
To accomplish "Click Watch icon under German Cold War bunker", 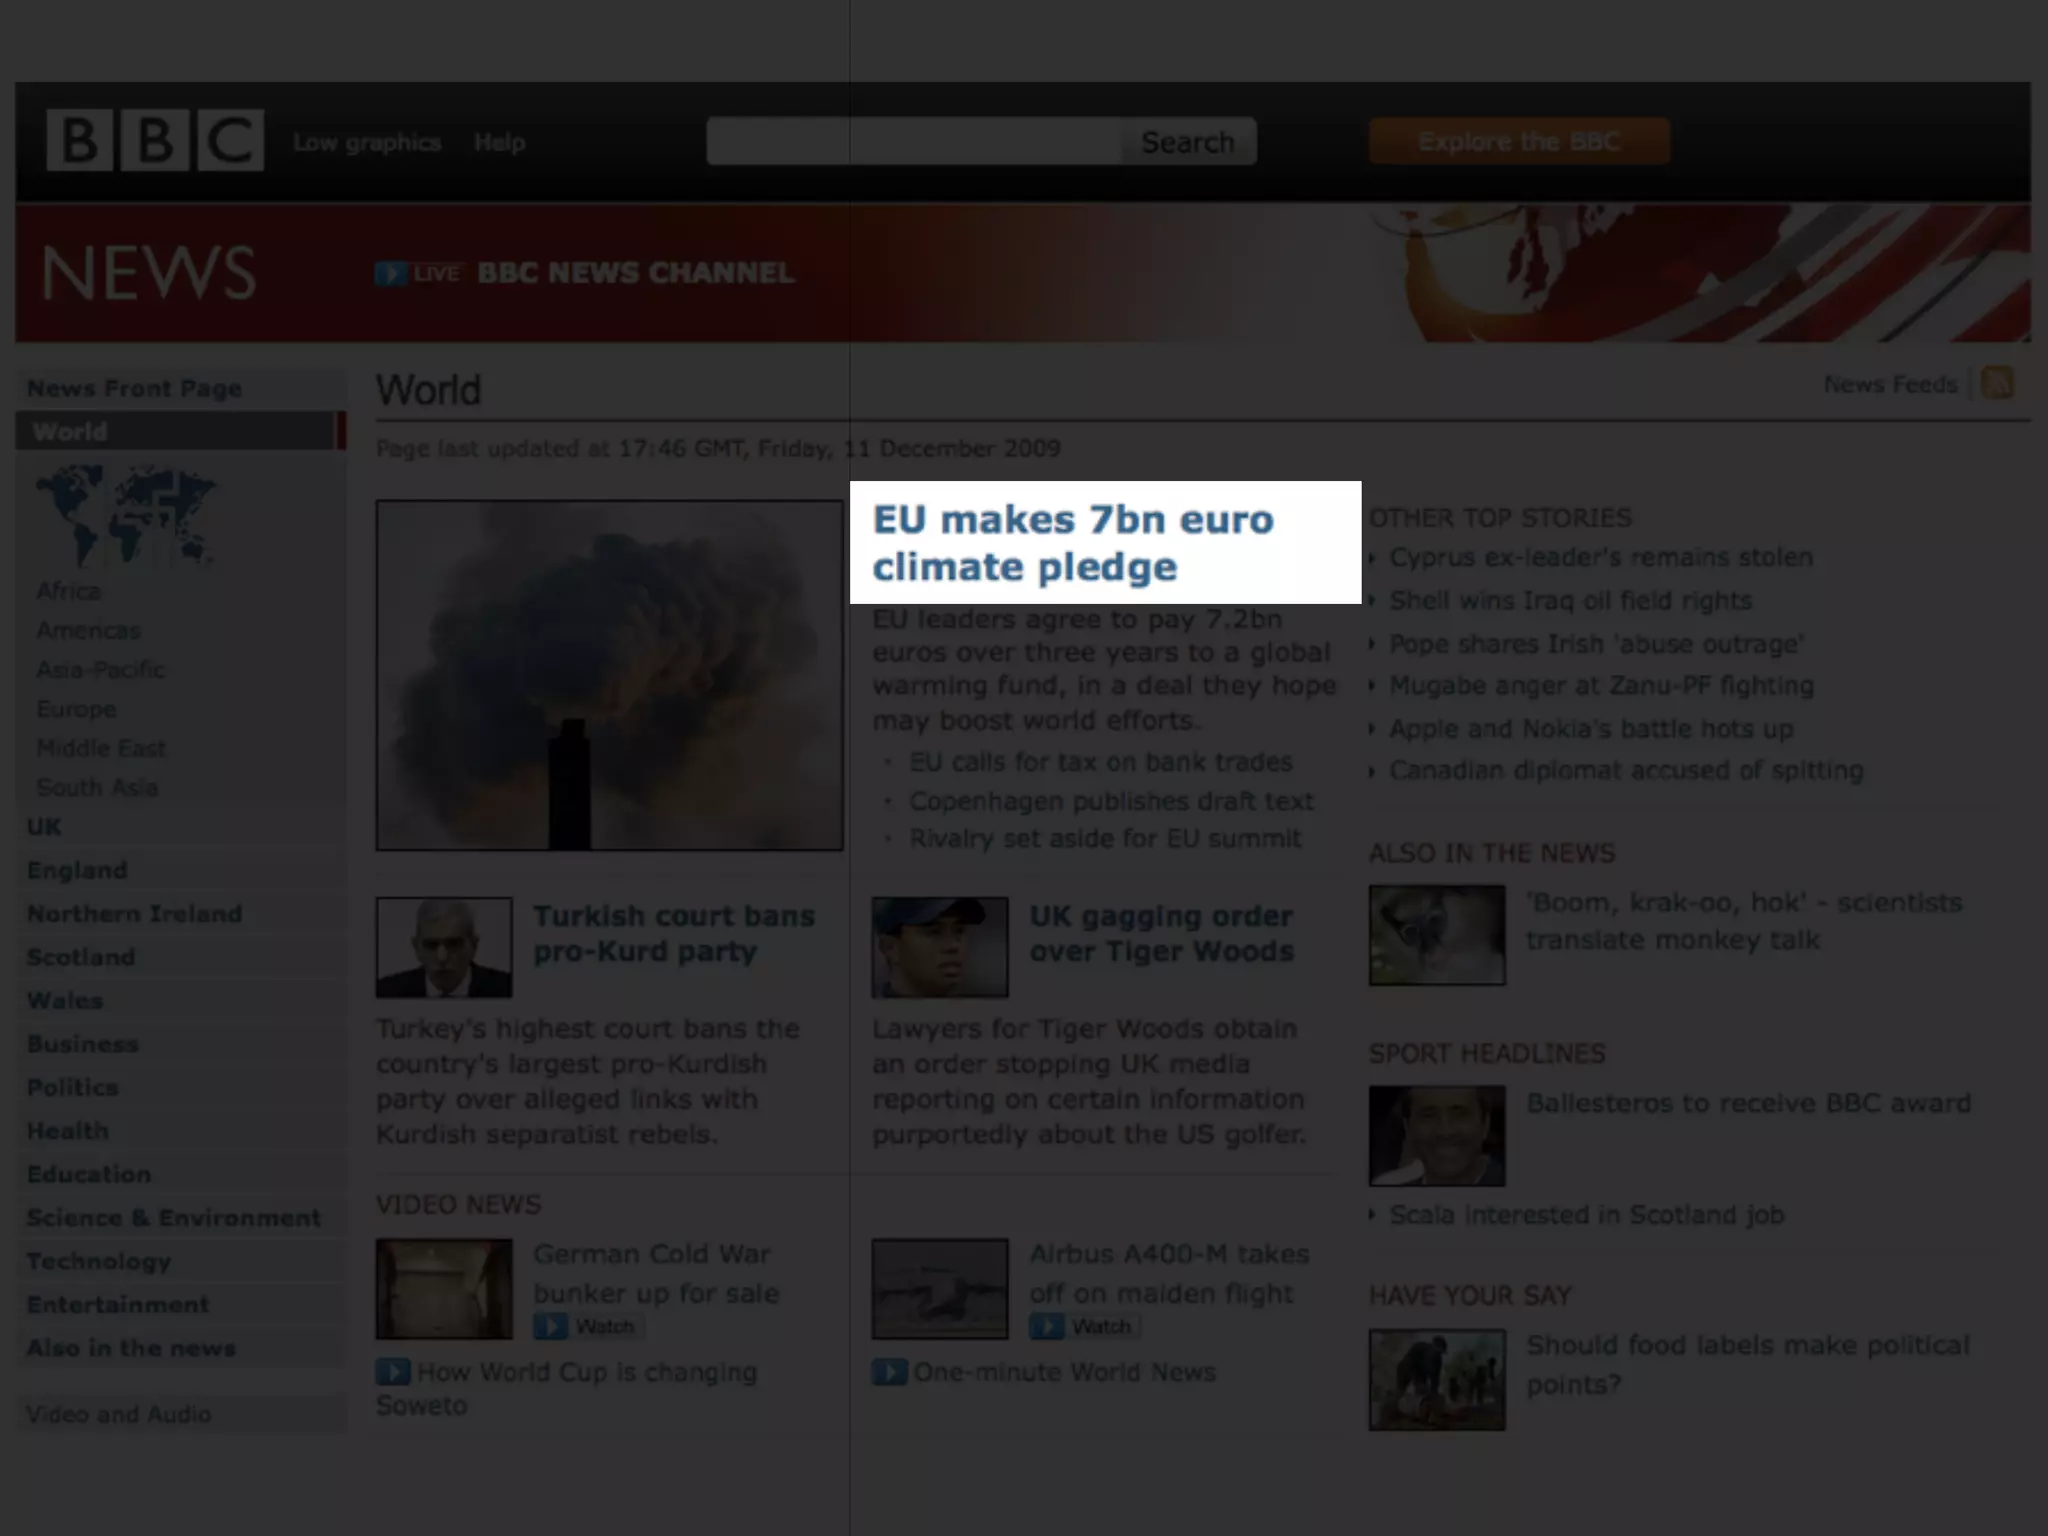I will tap(551, 1327).
